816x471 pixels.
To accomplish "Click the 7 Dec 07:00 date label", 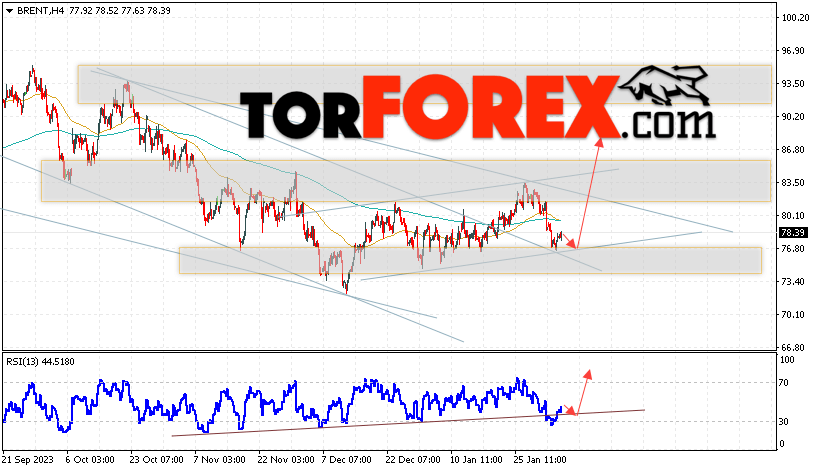I will point(346,460).
